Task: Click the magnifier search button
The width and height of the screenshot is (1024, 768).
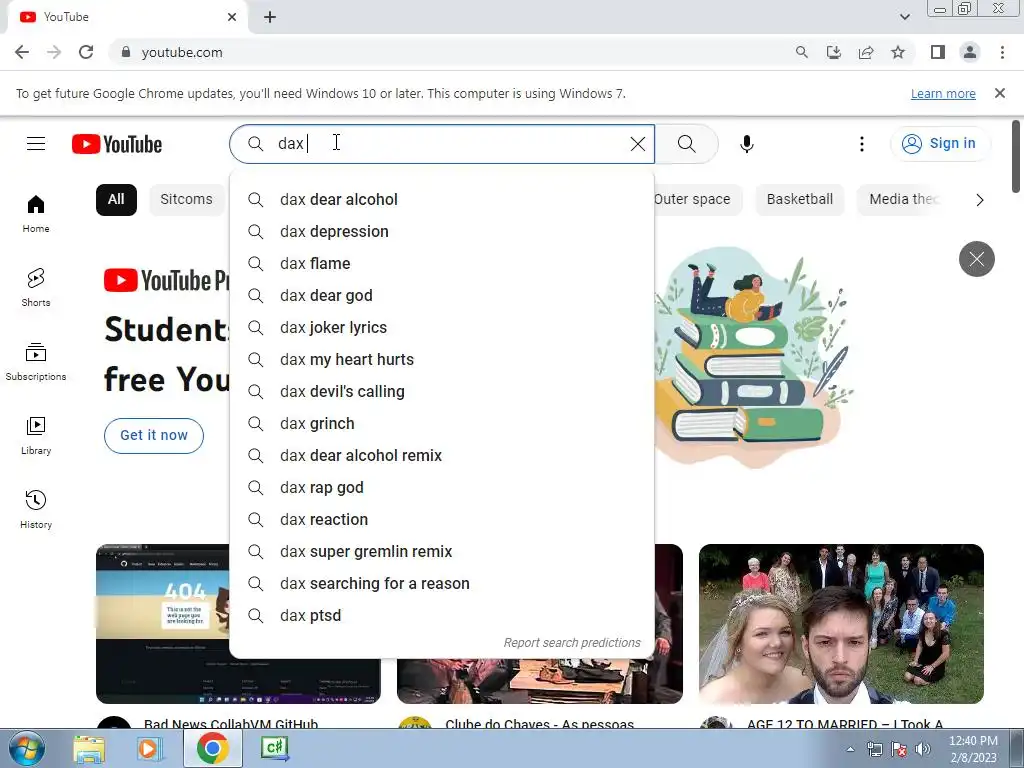Action: click(686, 144)
